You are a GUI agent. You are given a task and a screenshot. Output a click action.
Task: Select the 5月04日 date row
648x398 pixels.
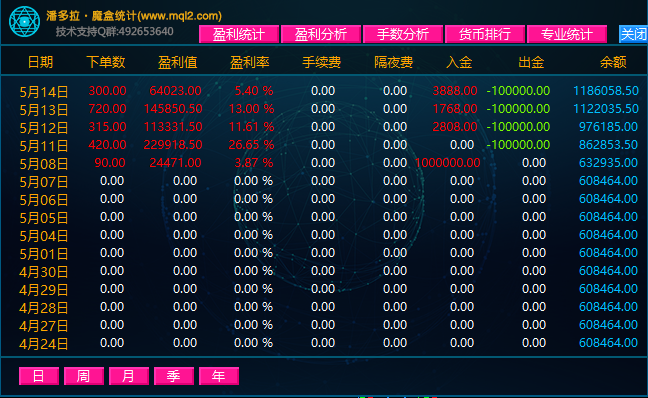44,236
